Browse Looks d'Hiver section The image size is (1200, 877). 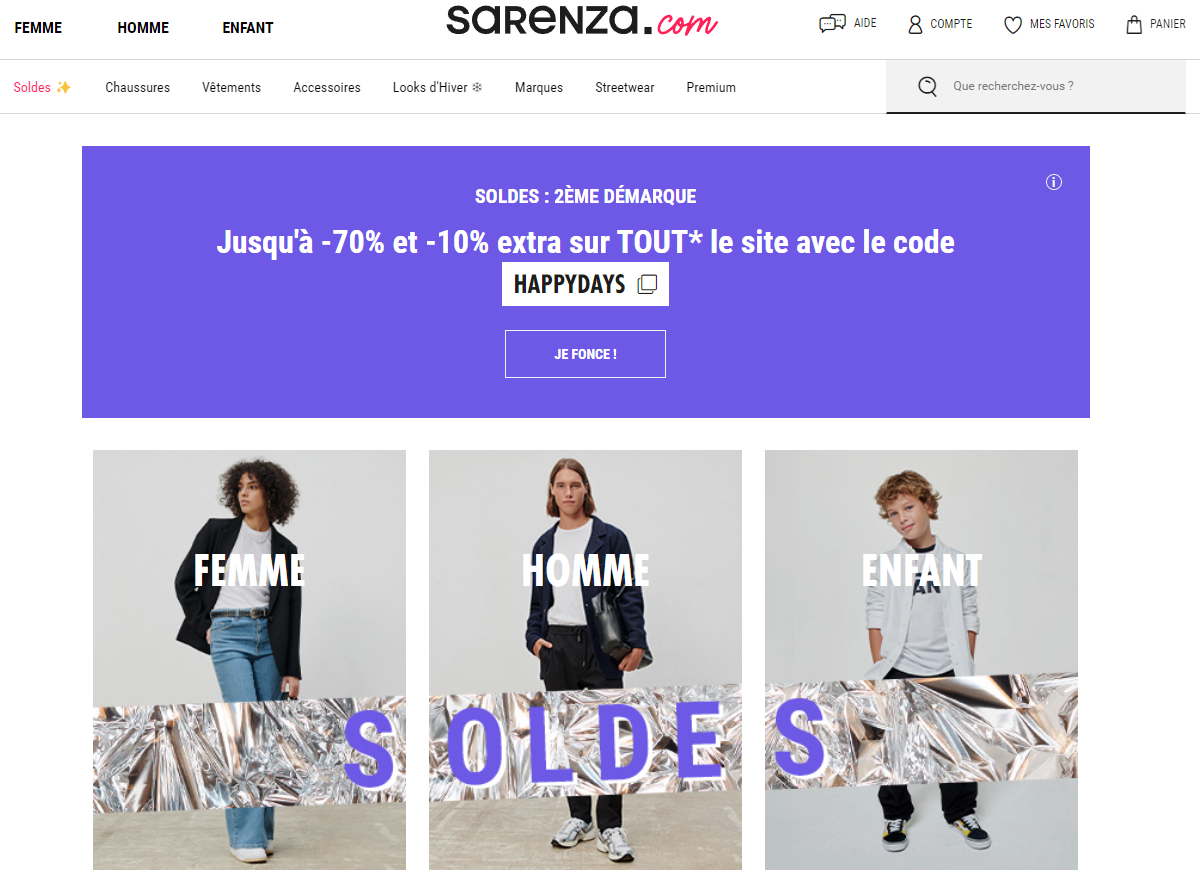click(x=438, y=87)
